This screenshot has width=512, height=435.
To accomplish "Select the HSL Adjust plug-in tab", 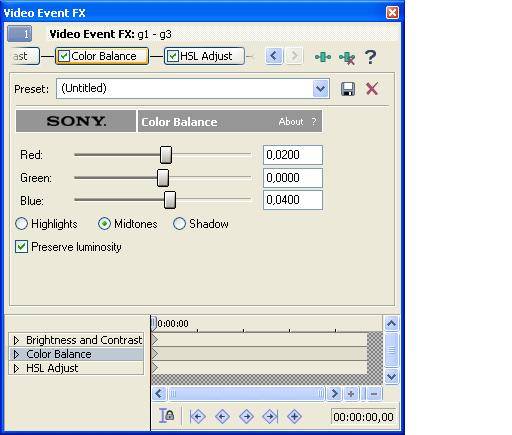I will (204, 56).
